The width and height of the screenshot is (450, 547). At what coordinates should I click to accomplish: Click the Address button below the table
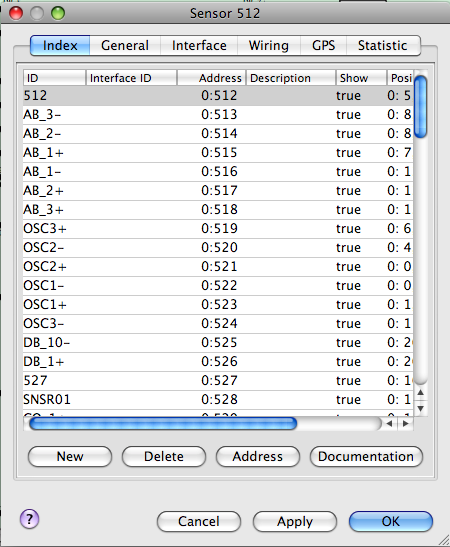tap(258, 456)
